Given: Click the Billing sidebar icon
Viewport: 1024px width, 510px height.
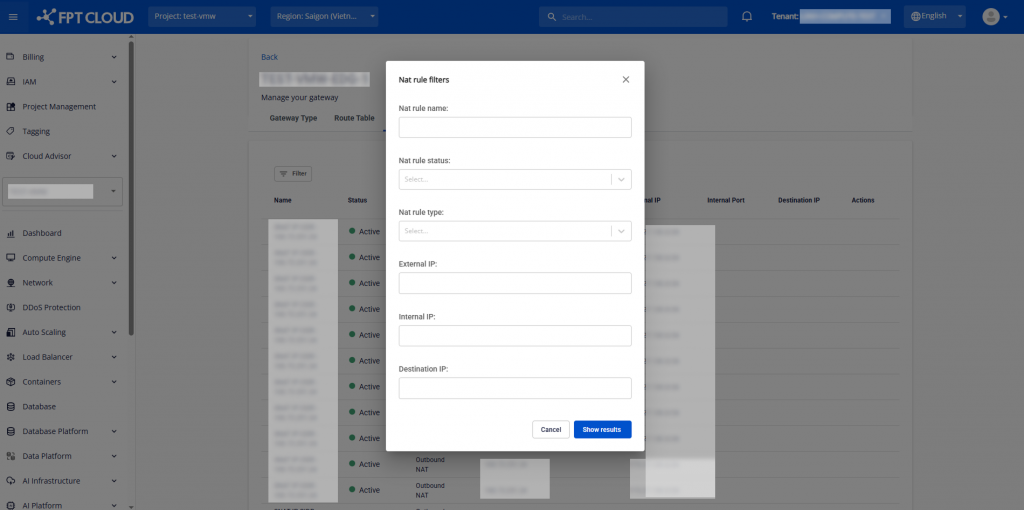Looking at the screenshot, I should tap(10, 57).
